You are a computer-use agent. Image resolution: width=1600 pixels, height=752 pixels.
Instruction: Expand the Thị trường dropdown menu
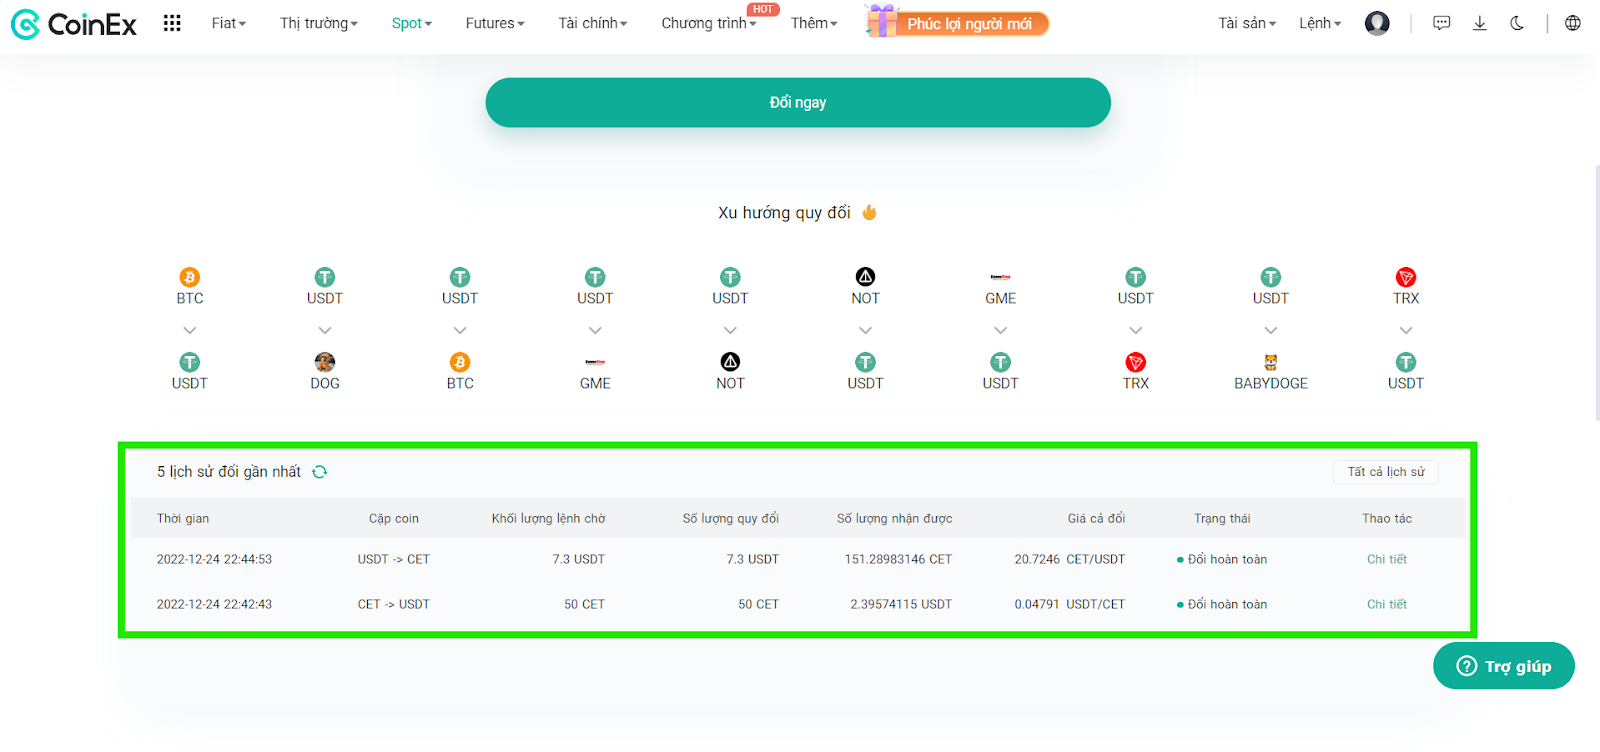coord(319,23)
